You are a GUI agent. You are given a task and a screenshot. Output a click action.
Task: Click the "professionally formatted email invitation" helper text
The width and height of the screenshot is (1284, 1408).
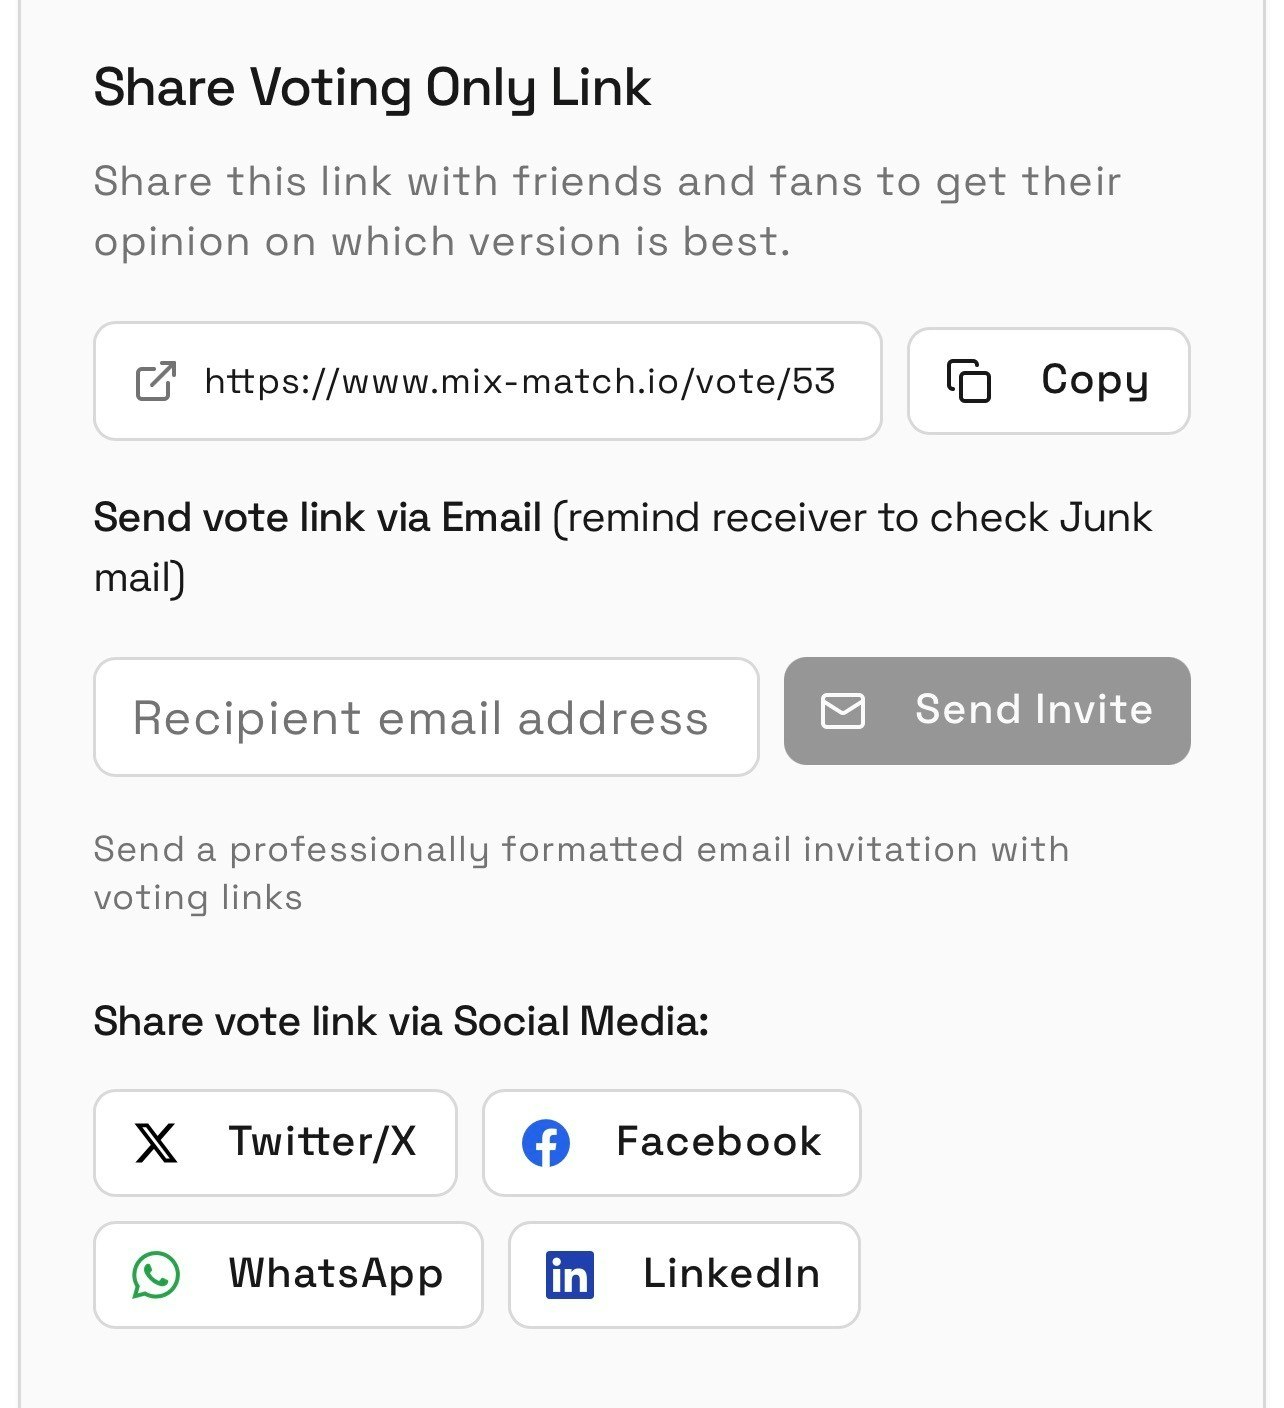[581, 850]
